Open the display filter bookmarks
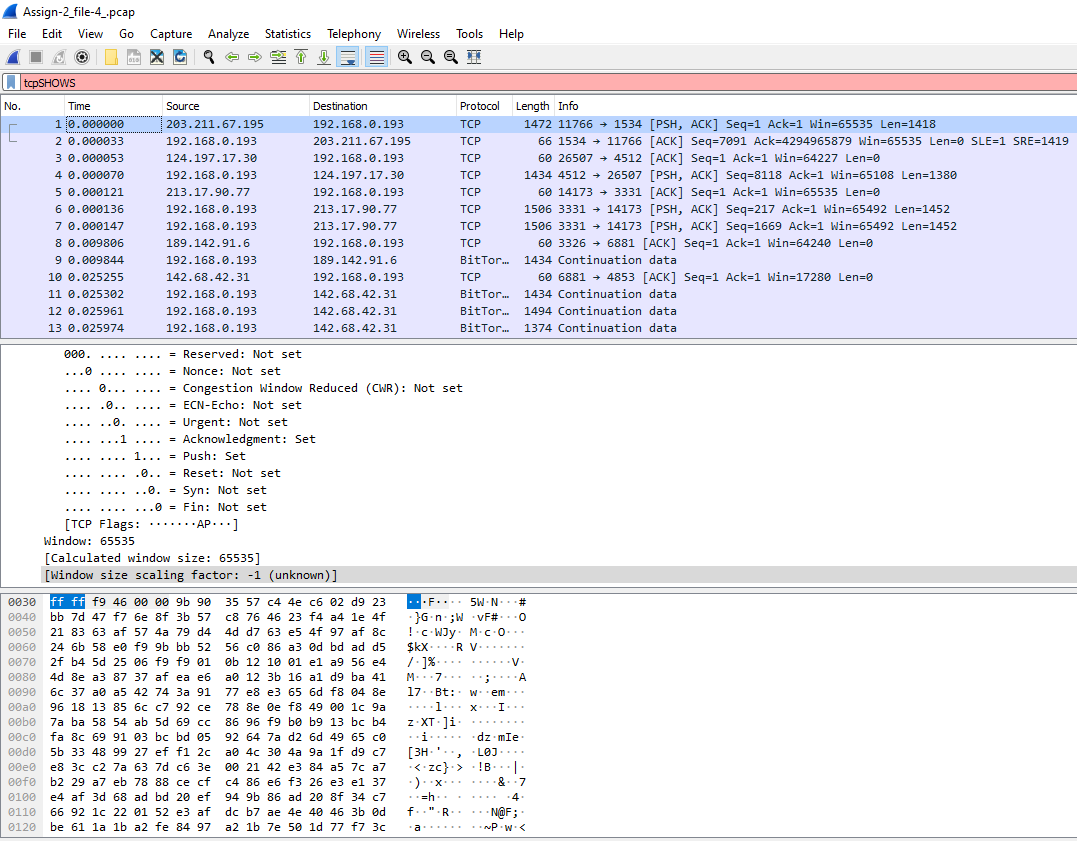The width and height of the screenshot is (1077, 841). [x=12, y=83]
